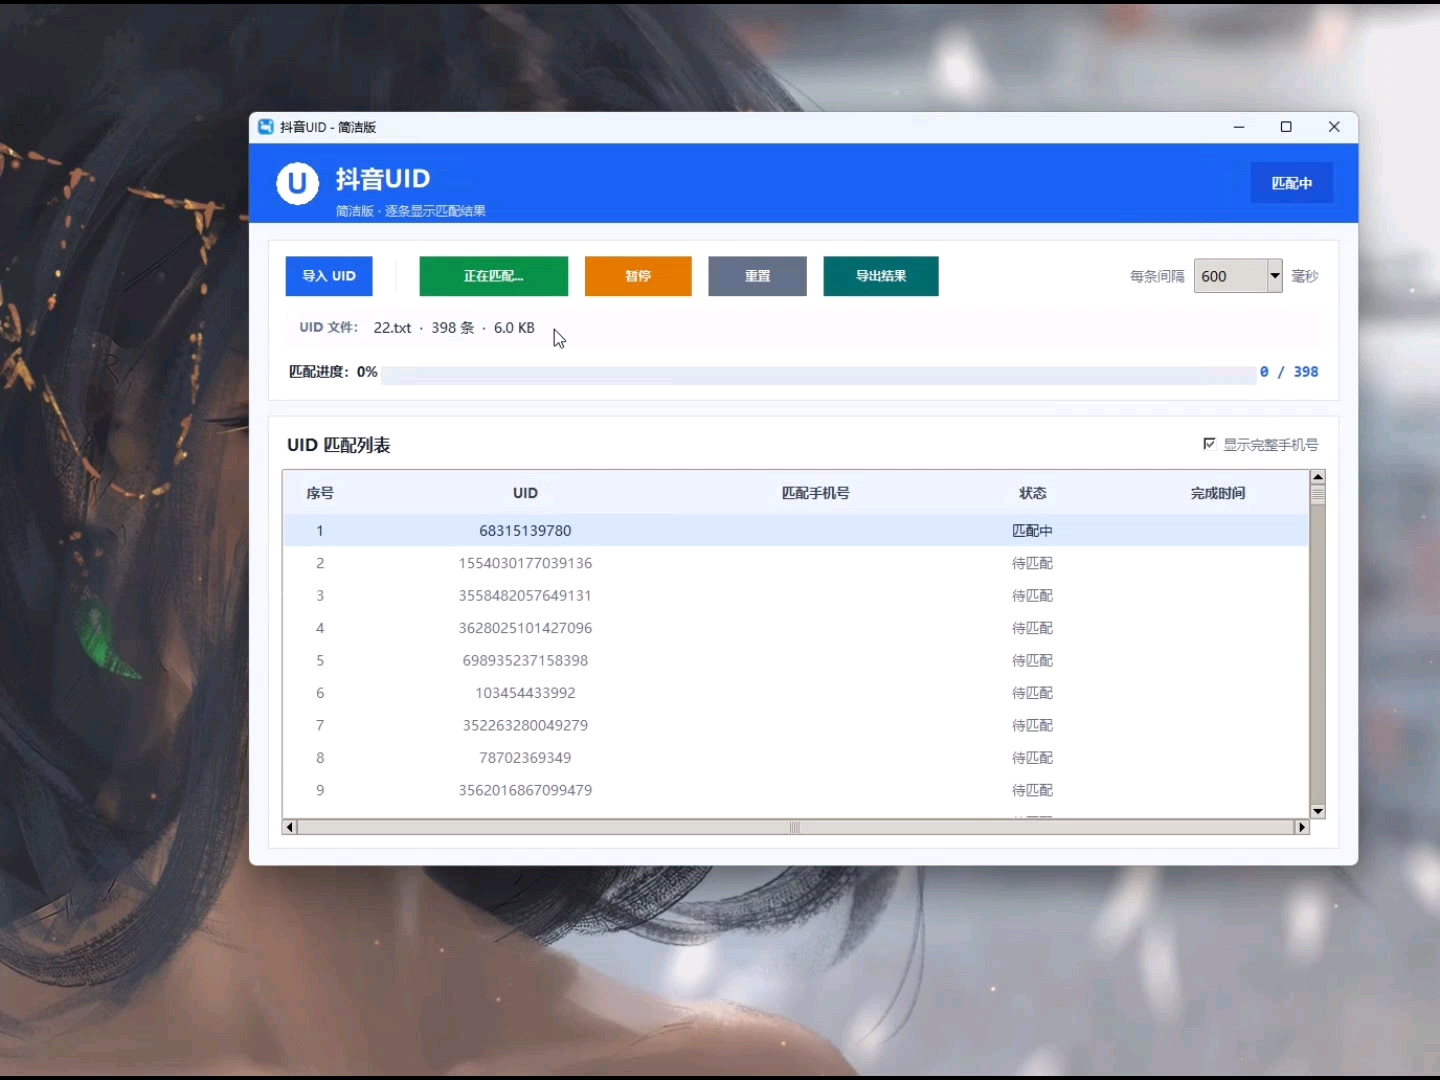
Task: Click the 匹配进度 progress bar
Action: click(818, 374)
